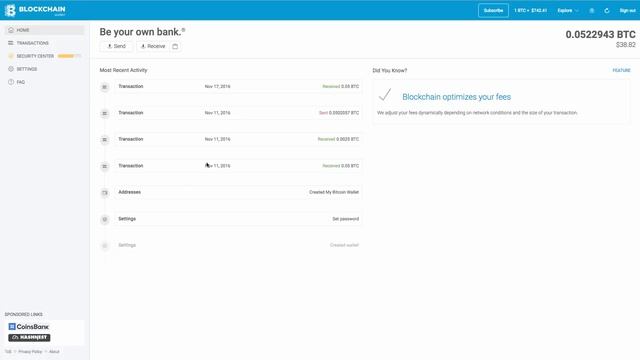640x360 pixels.
Task: Click the Security Center progress bar
Action: click(69, 56)
